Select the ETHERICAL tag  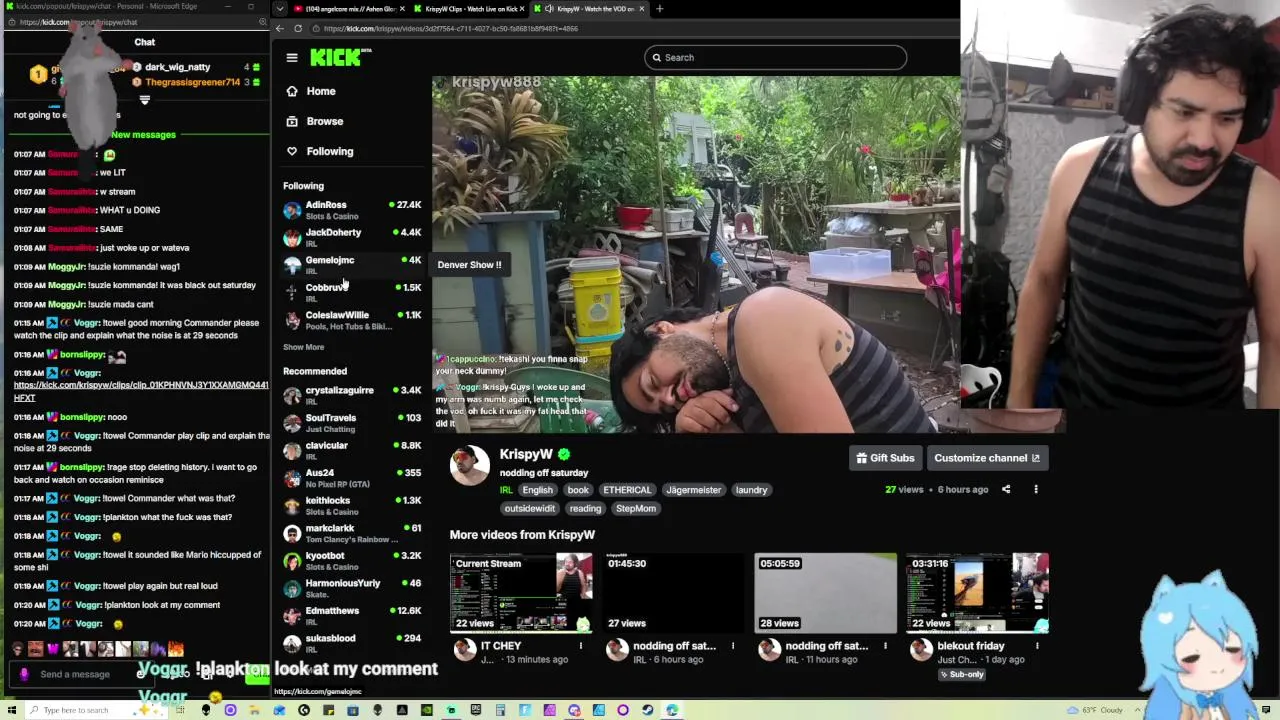coord(627,490)
